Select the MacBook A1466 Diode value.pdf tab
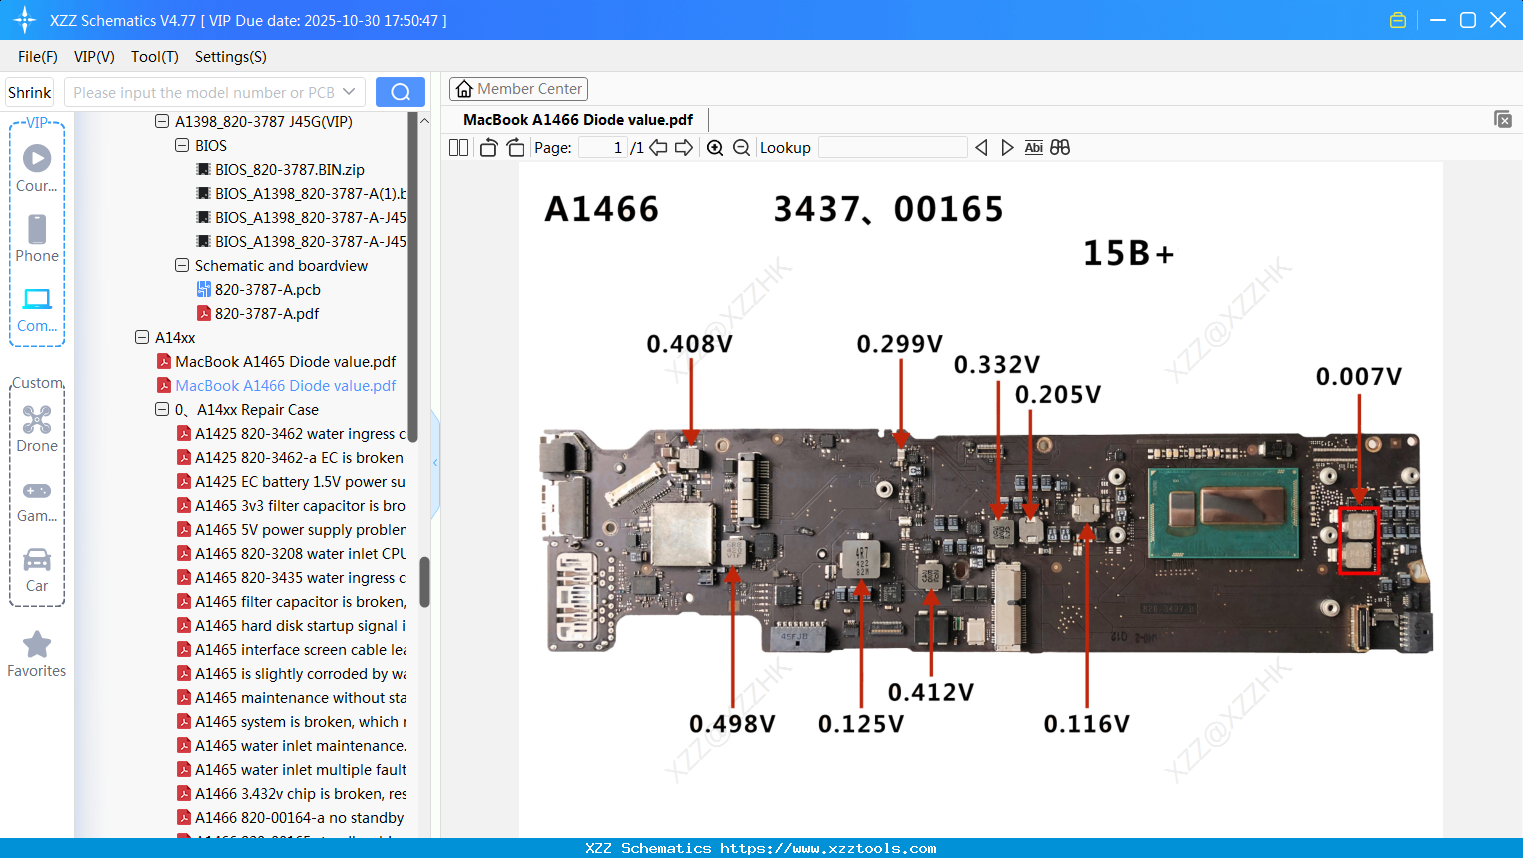 (578, 120)
